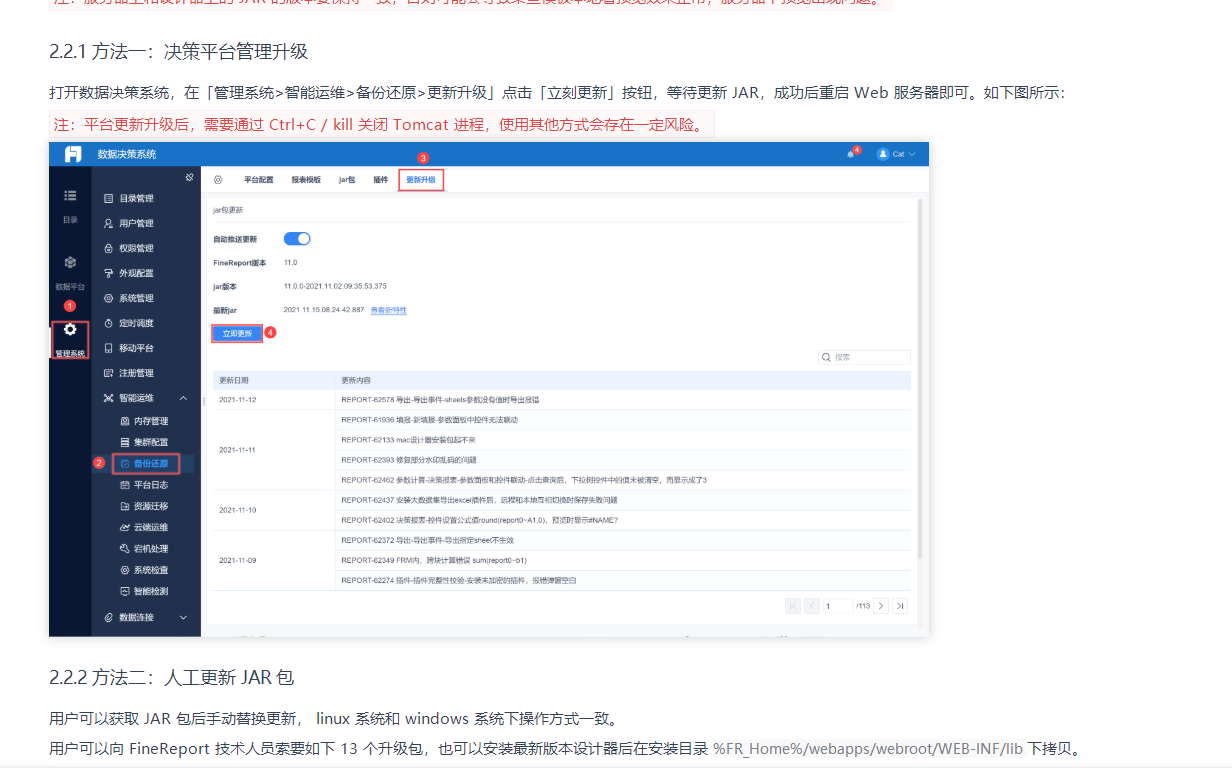1232x768 pixels.
Task: Click the 智能运维 icon in the sidebar
Action: [109, 398]
